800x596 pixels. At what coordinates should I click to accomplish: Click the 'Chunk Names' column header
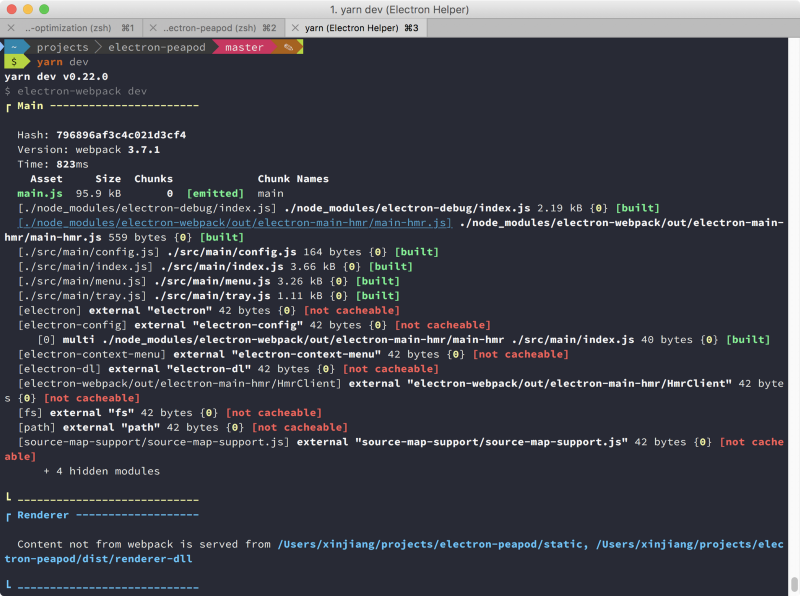(x=293, y=179)
